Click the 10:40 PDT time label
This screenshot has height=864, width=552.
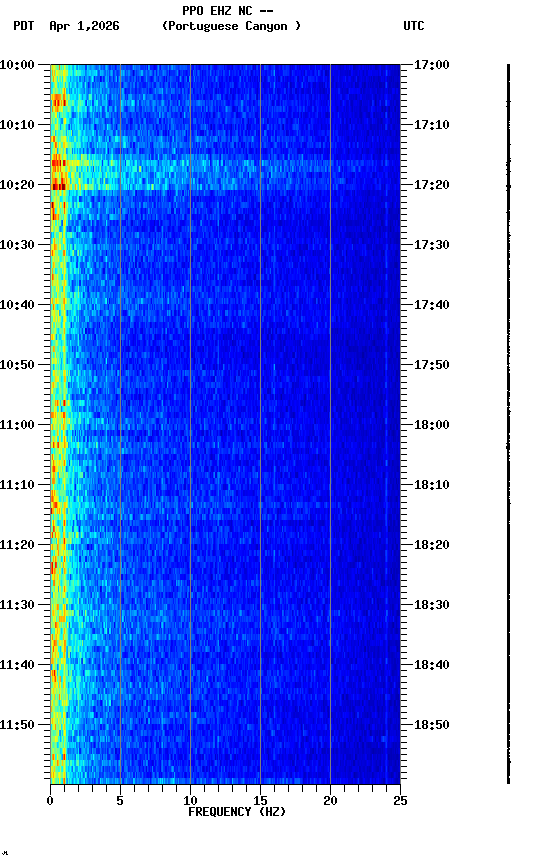click(x=17, y=305)
